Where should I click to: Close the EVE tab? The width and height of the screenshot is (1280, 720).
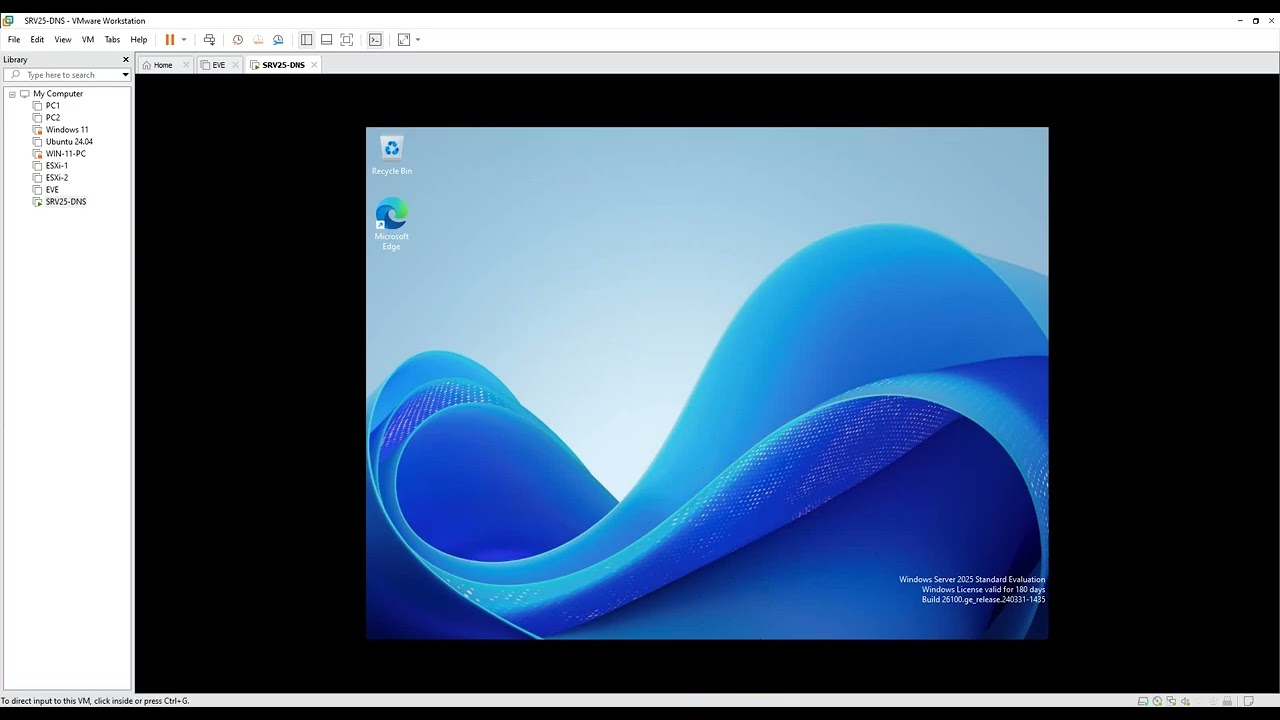(236, 65)
